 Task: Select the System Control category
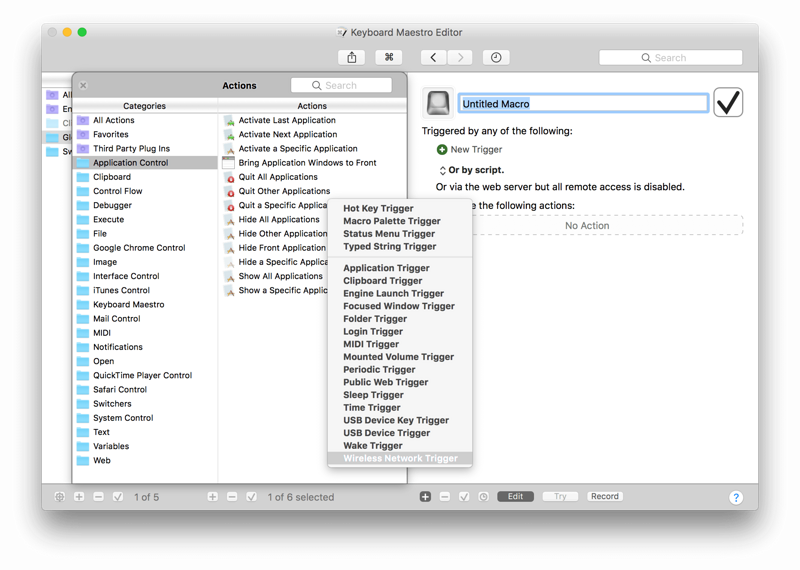tap(145, 418)
